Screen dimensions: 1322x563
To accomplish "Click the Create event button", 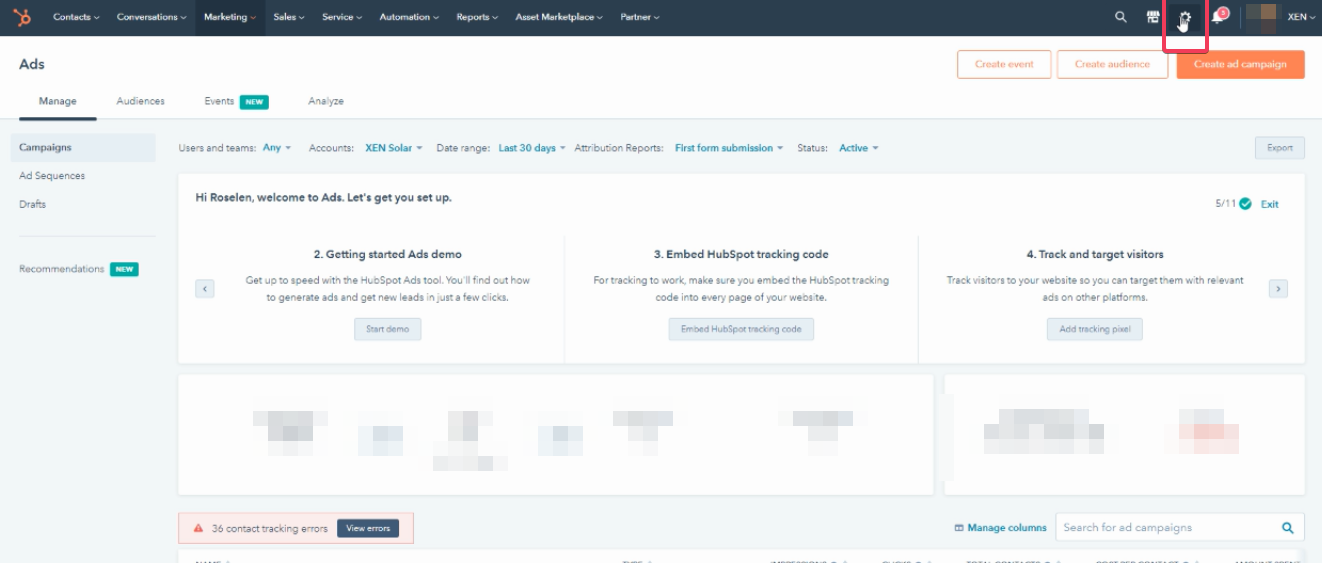I will pyautogui.click(x=1004, y=64).
